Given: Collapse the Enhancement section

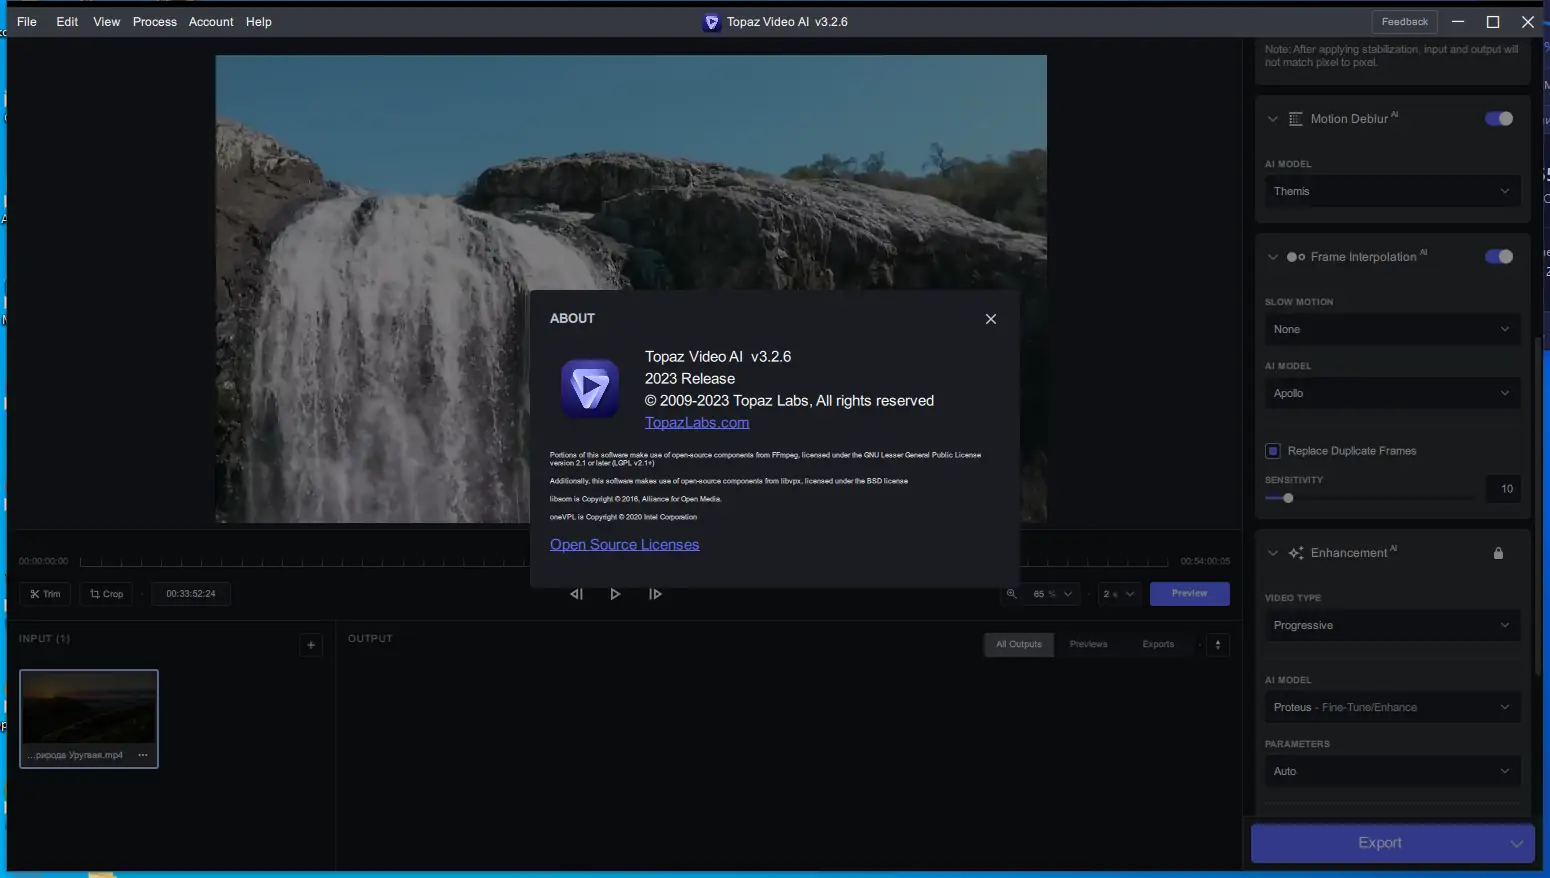Looking at the screenshot, I should click(1272, 553).
